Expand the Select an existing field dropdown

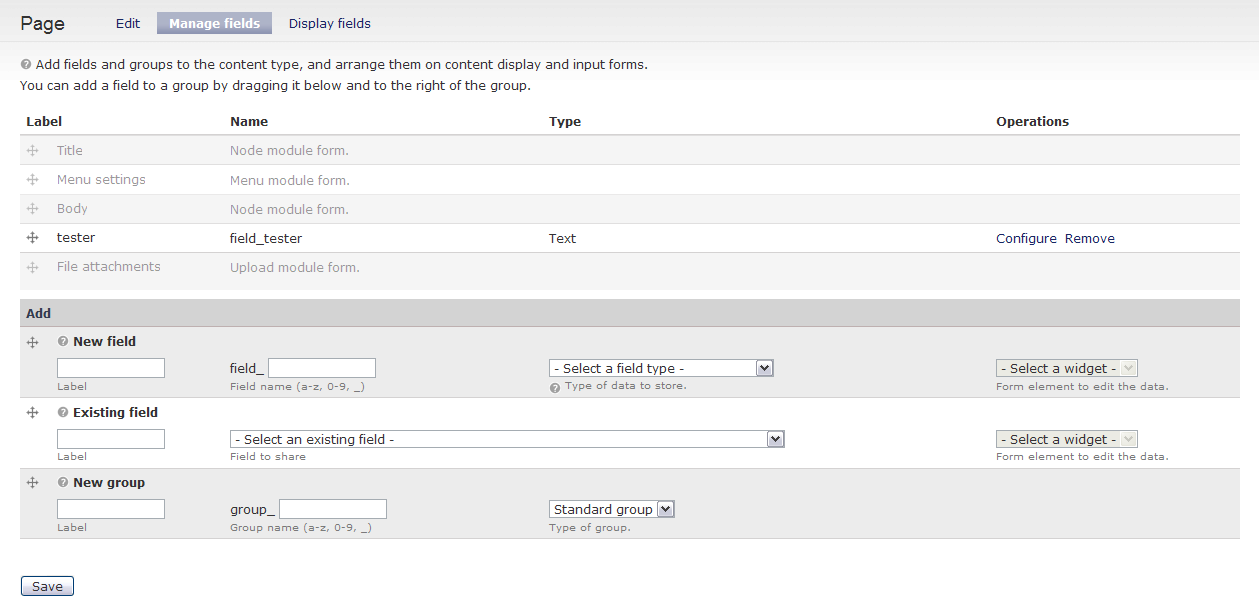[506, 439]
